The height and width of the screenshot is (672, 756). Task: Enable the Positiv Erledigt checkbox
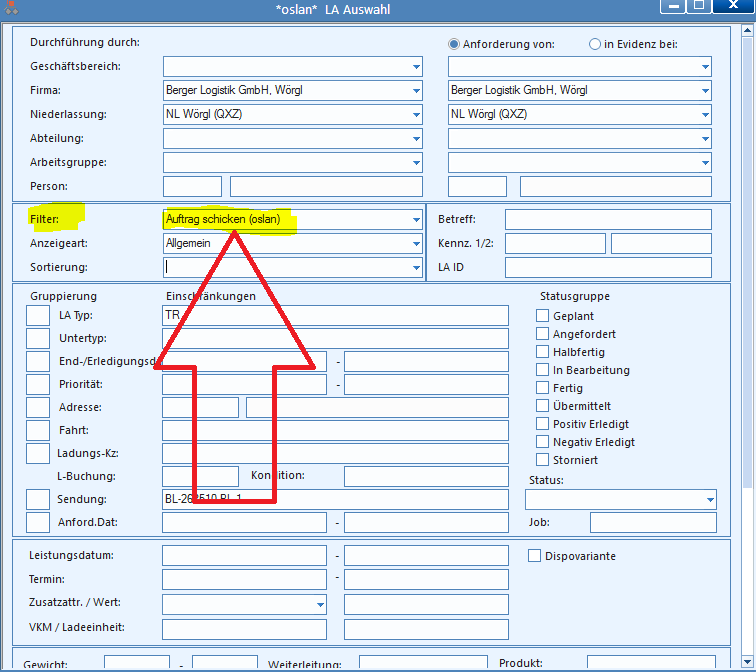(x=542, y=424)
